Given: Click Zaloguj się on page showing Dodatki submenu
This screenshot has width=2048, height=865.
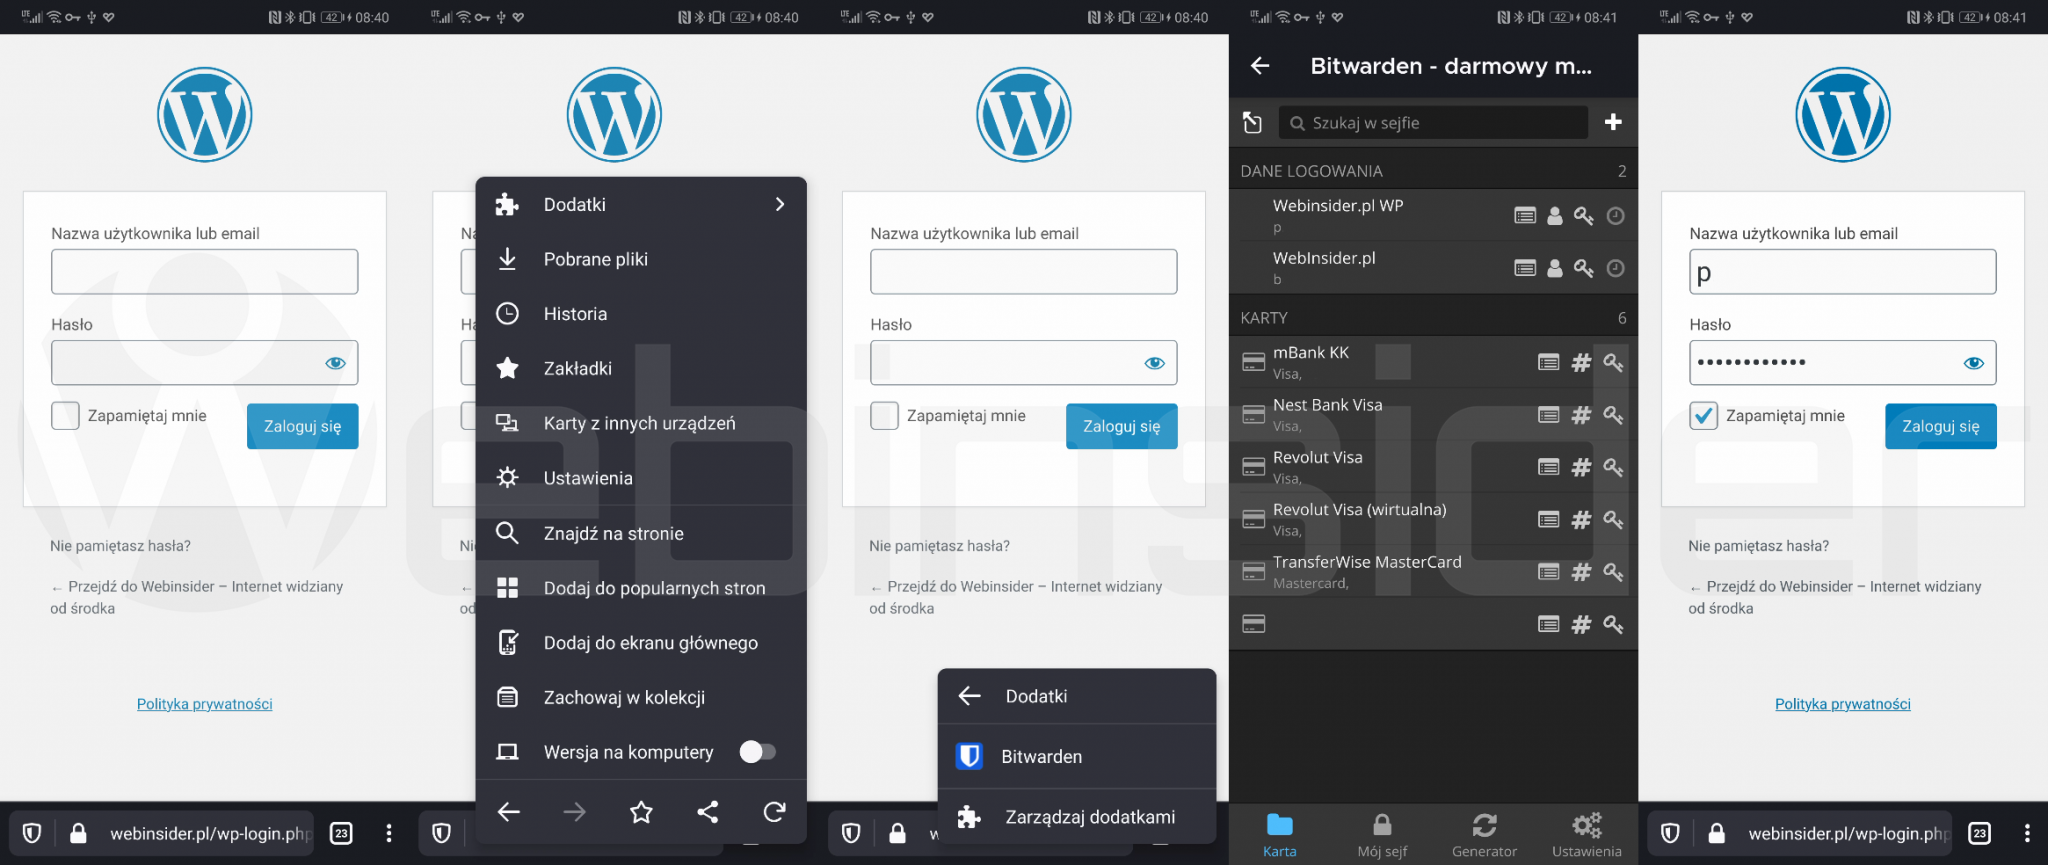Looking at the screenshot, I should [x=1121, y=426].
